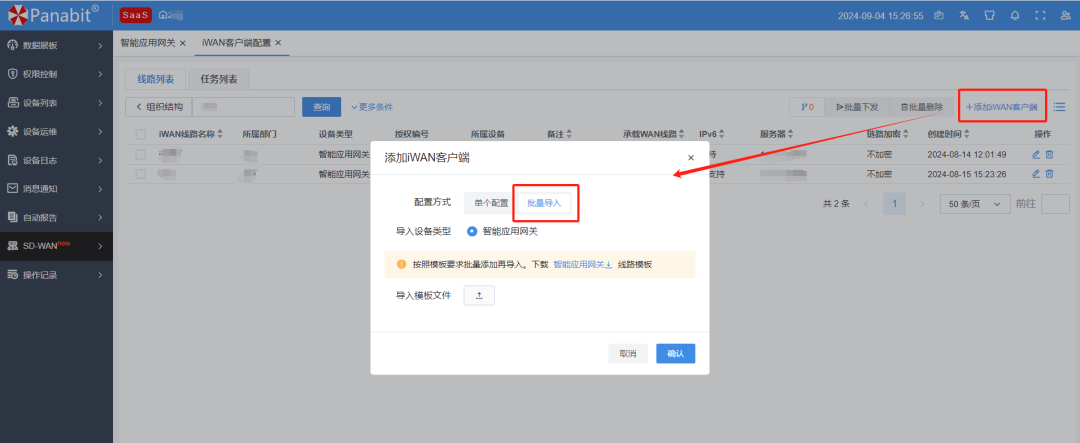Expand the SD-WAN chevron arrow
This screenshot has height=443, width=1080.
pos(100,246)
